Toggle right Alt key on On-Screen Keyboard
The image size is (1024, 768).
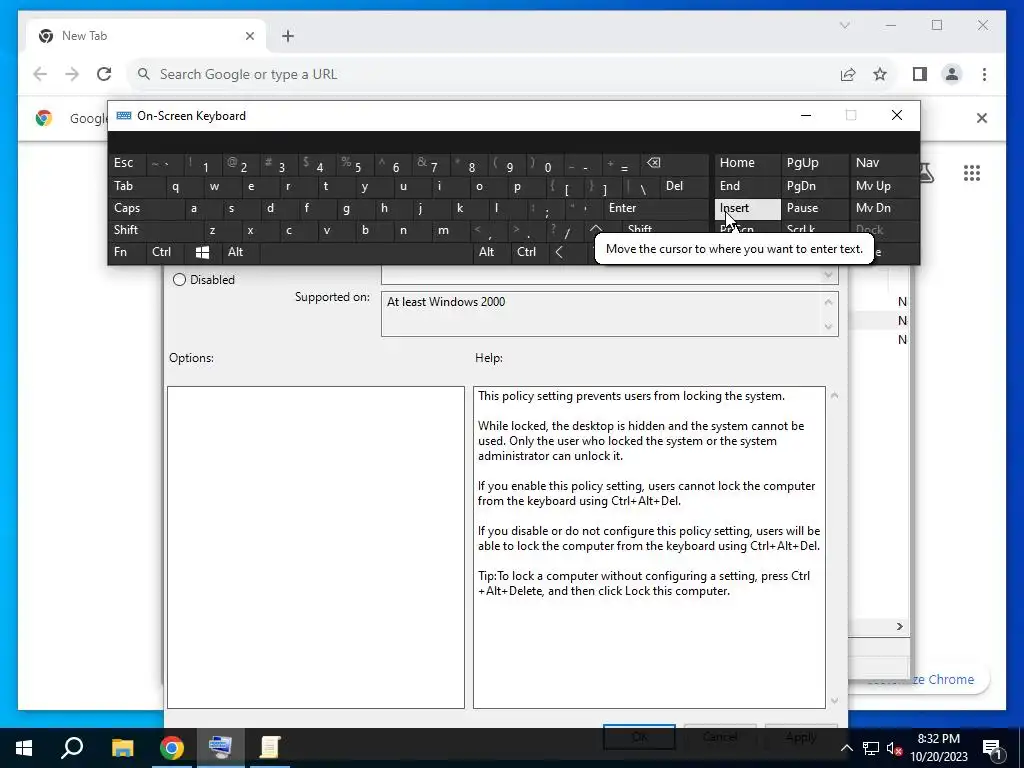(x=491, y=252)
